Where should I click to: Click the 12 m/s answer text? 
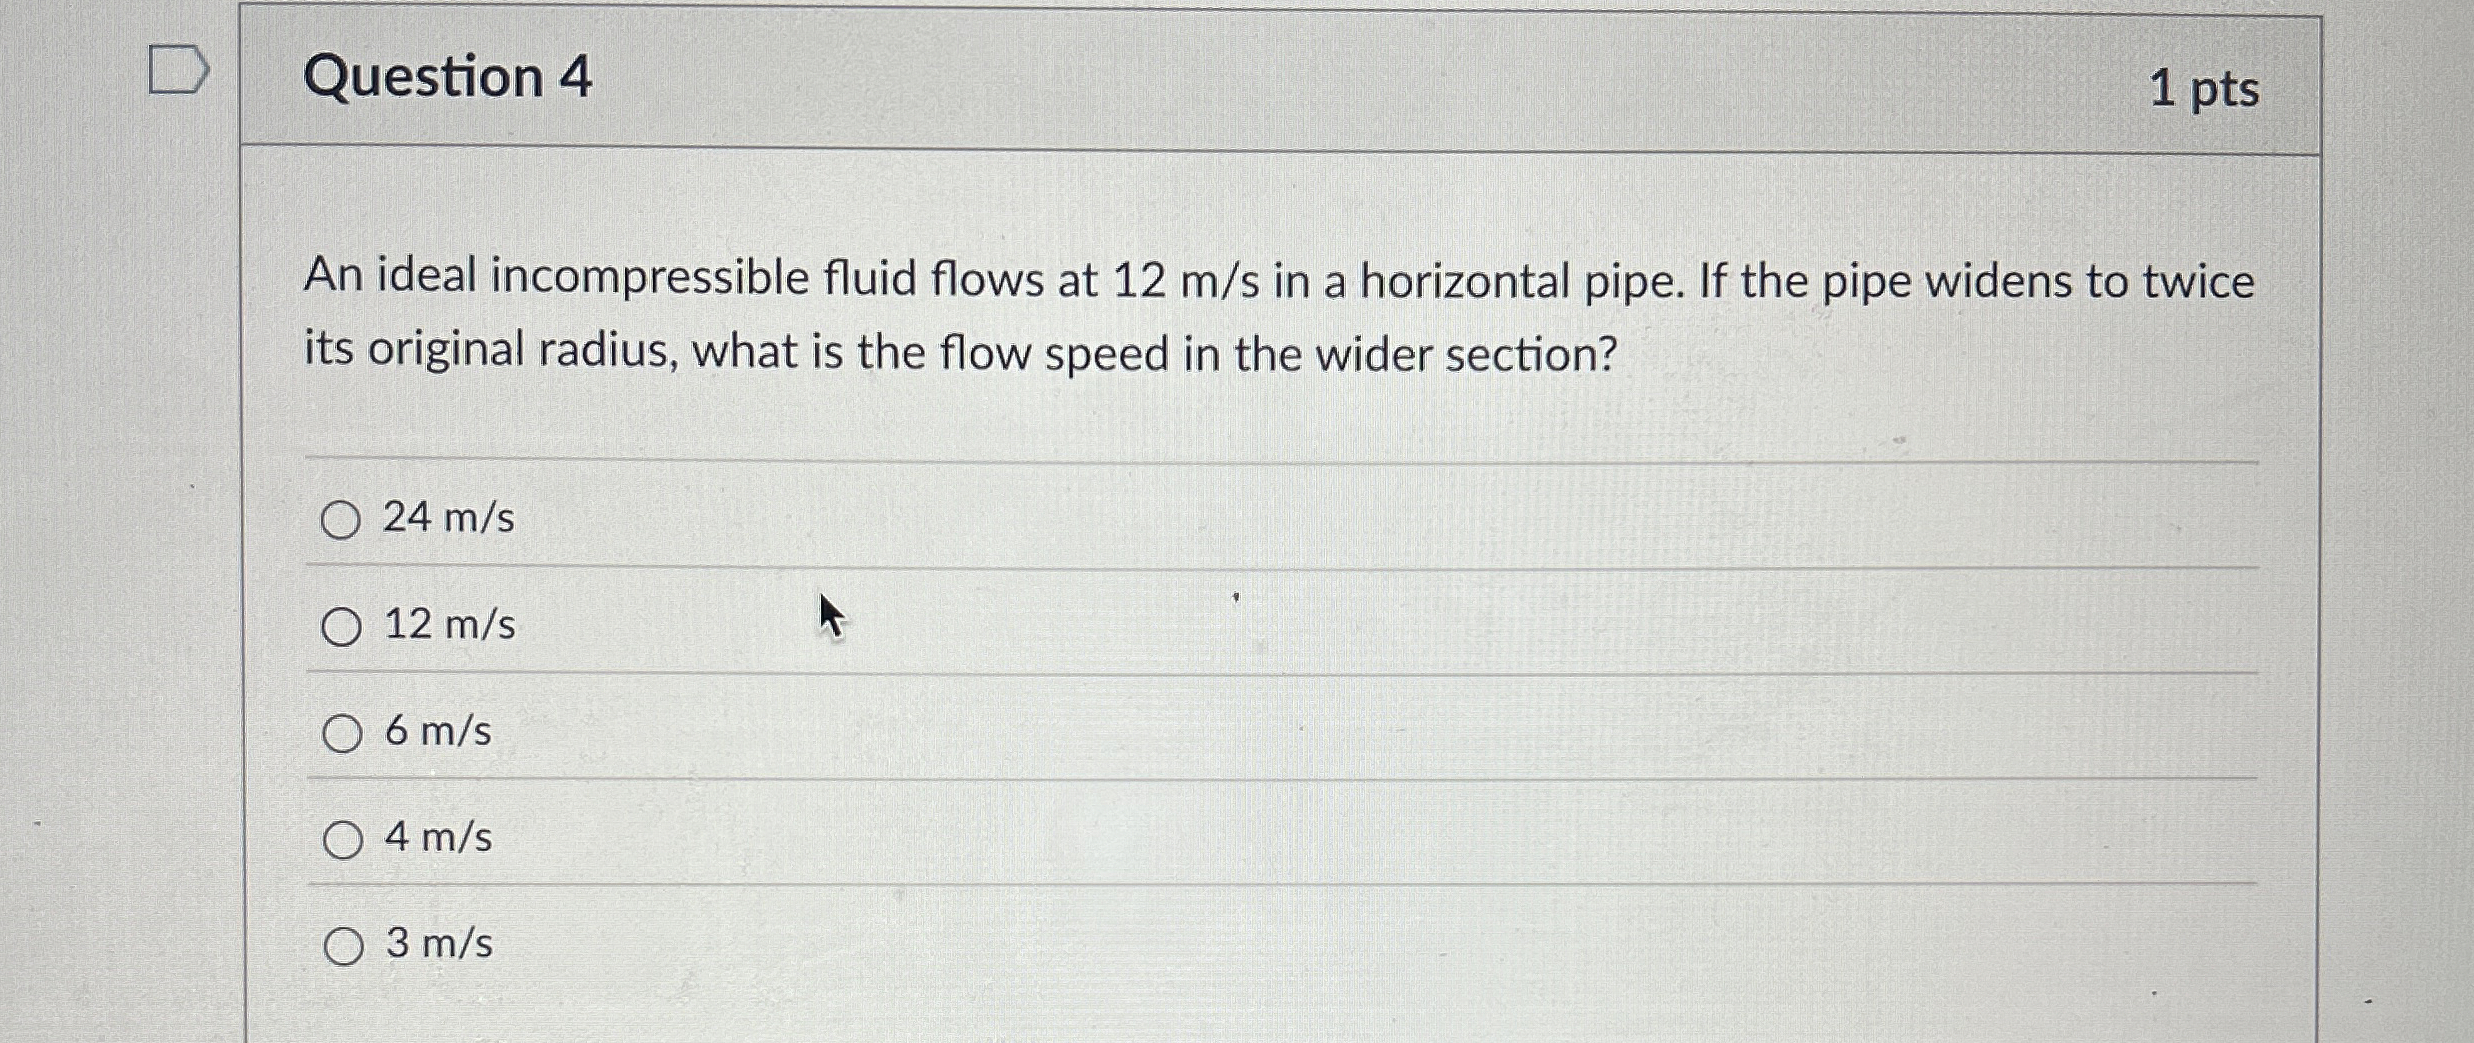(x=449, y=626)
